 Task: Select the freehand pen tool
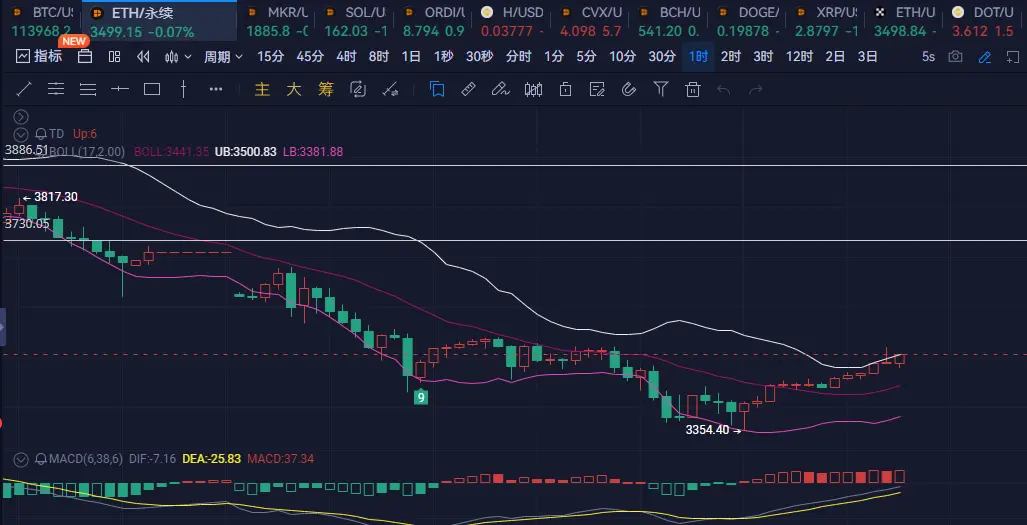coord(500,89)
